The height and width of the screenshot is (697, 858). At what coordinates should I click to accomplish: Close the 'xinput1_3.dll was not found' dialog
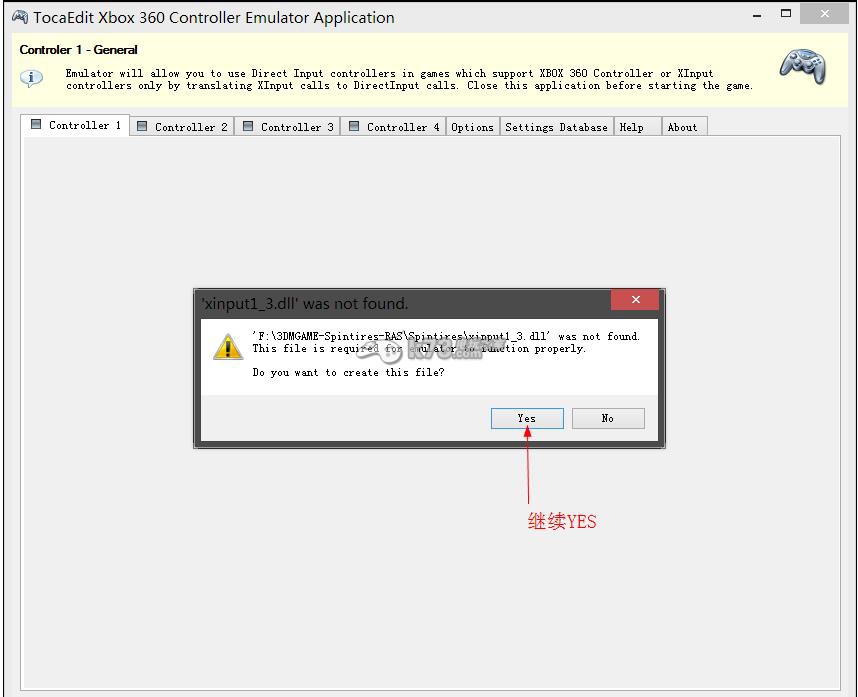pyautogui.click(x=635, y=300)
